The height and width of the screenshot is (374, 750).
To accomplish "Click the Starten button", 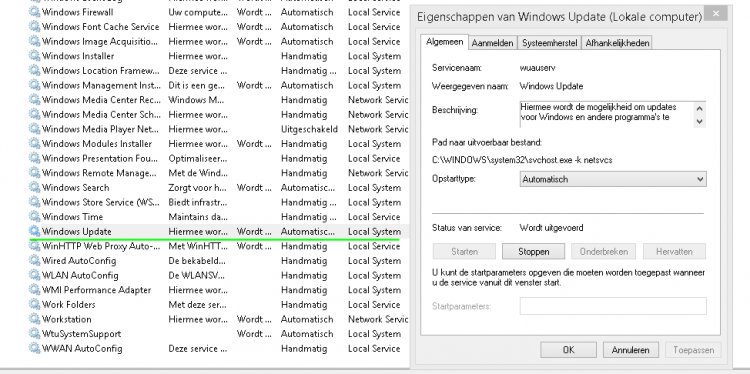I will [x=464, y=252].
